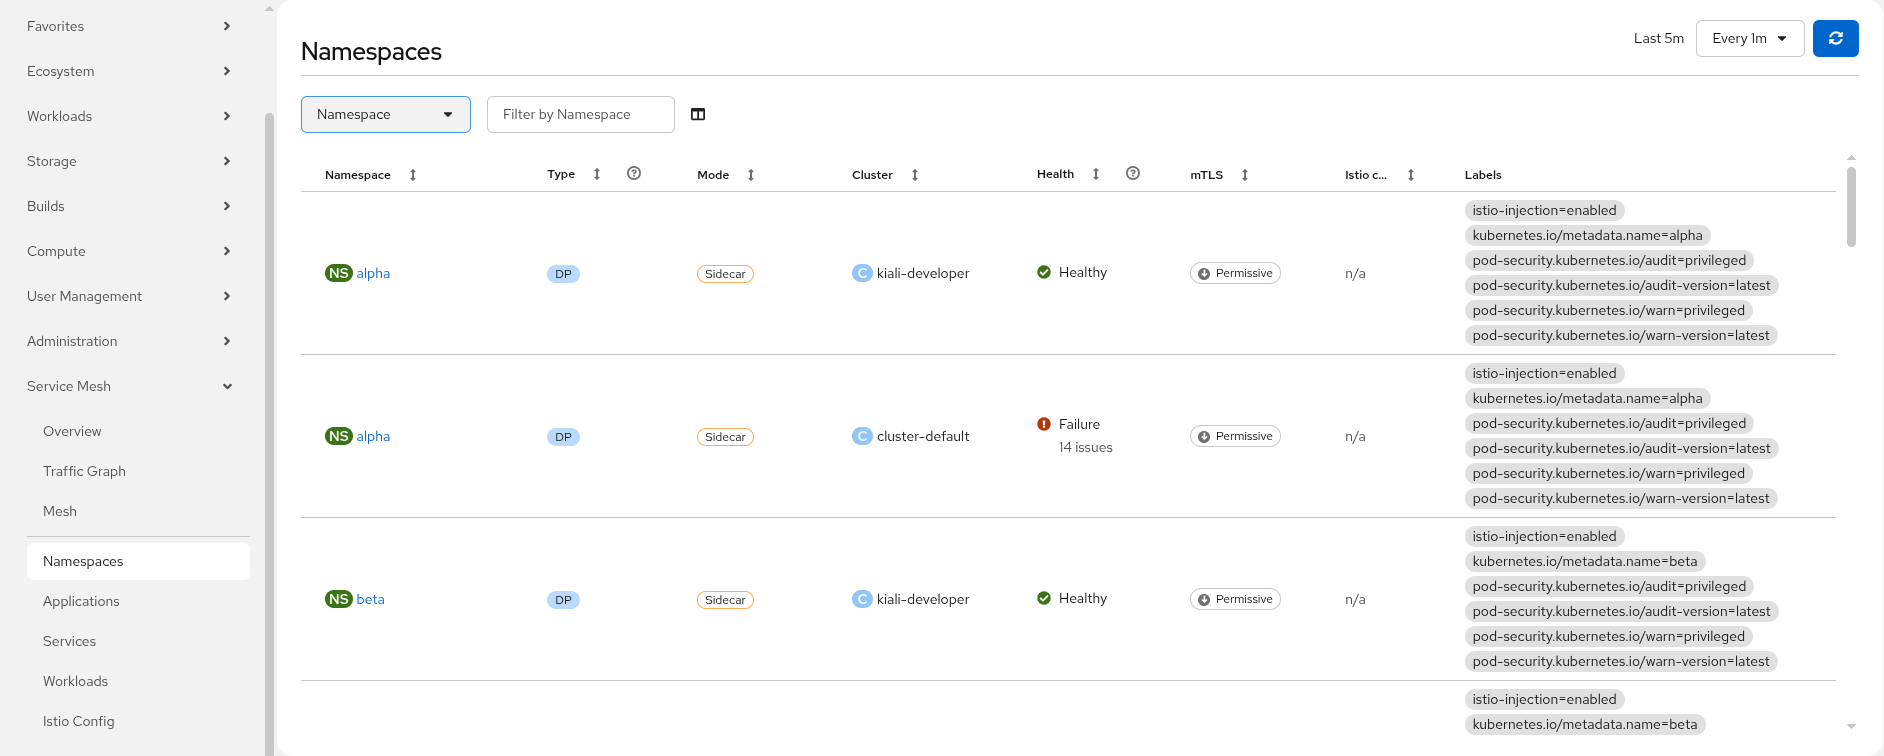Viewport: 1884px width, 756px height.
Task: Open the column management icon
Action: click(698, 114)
